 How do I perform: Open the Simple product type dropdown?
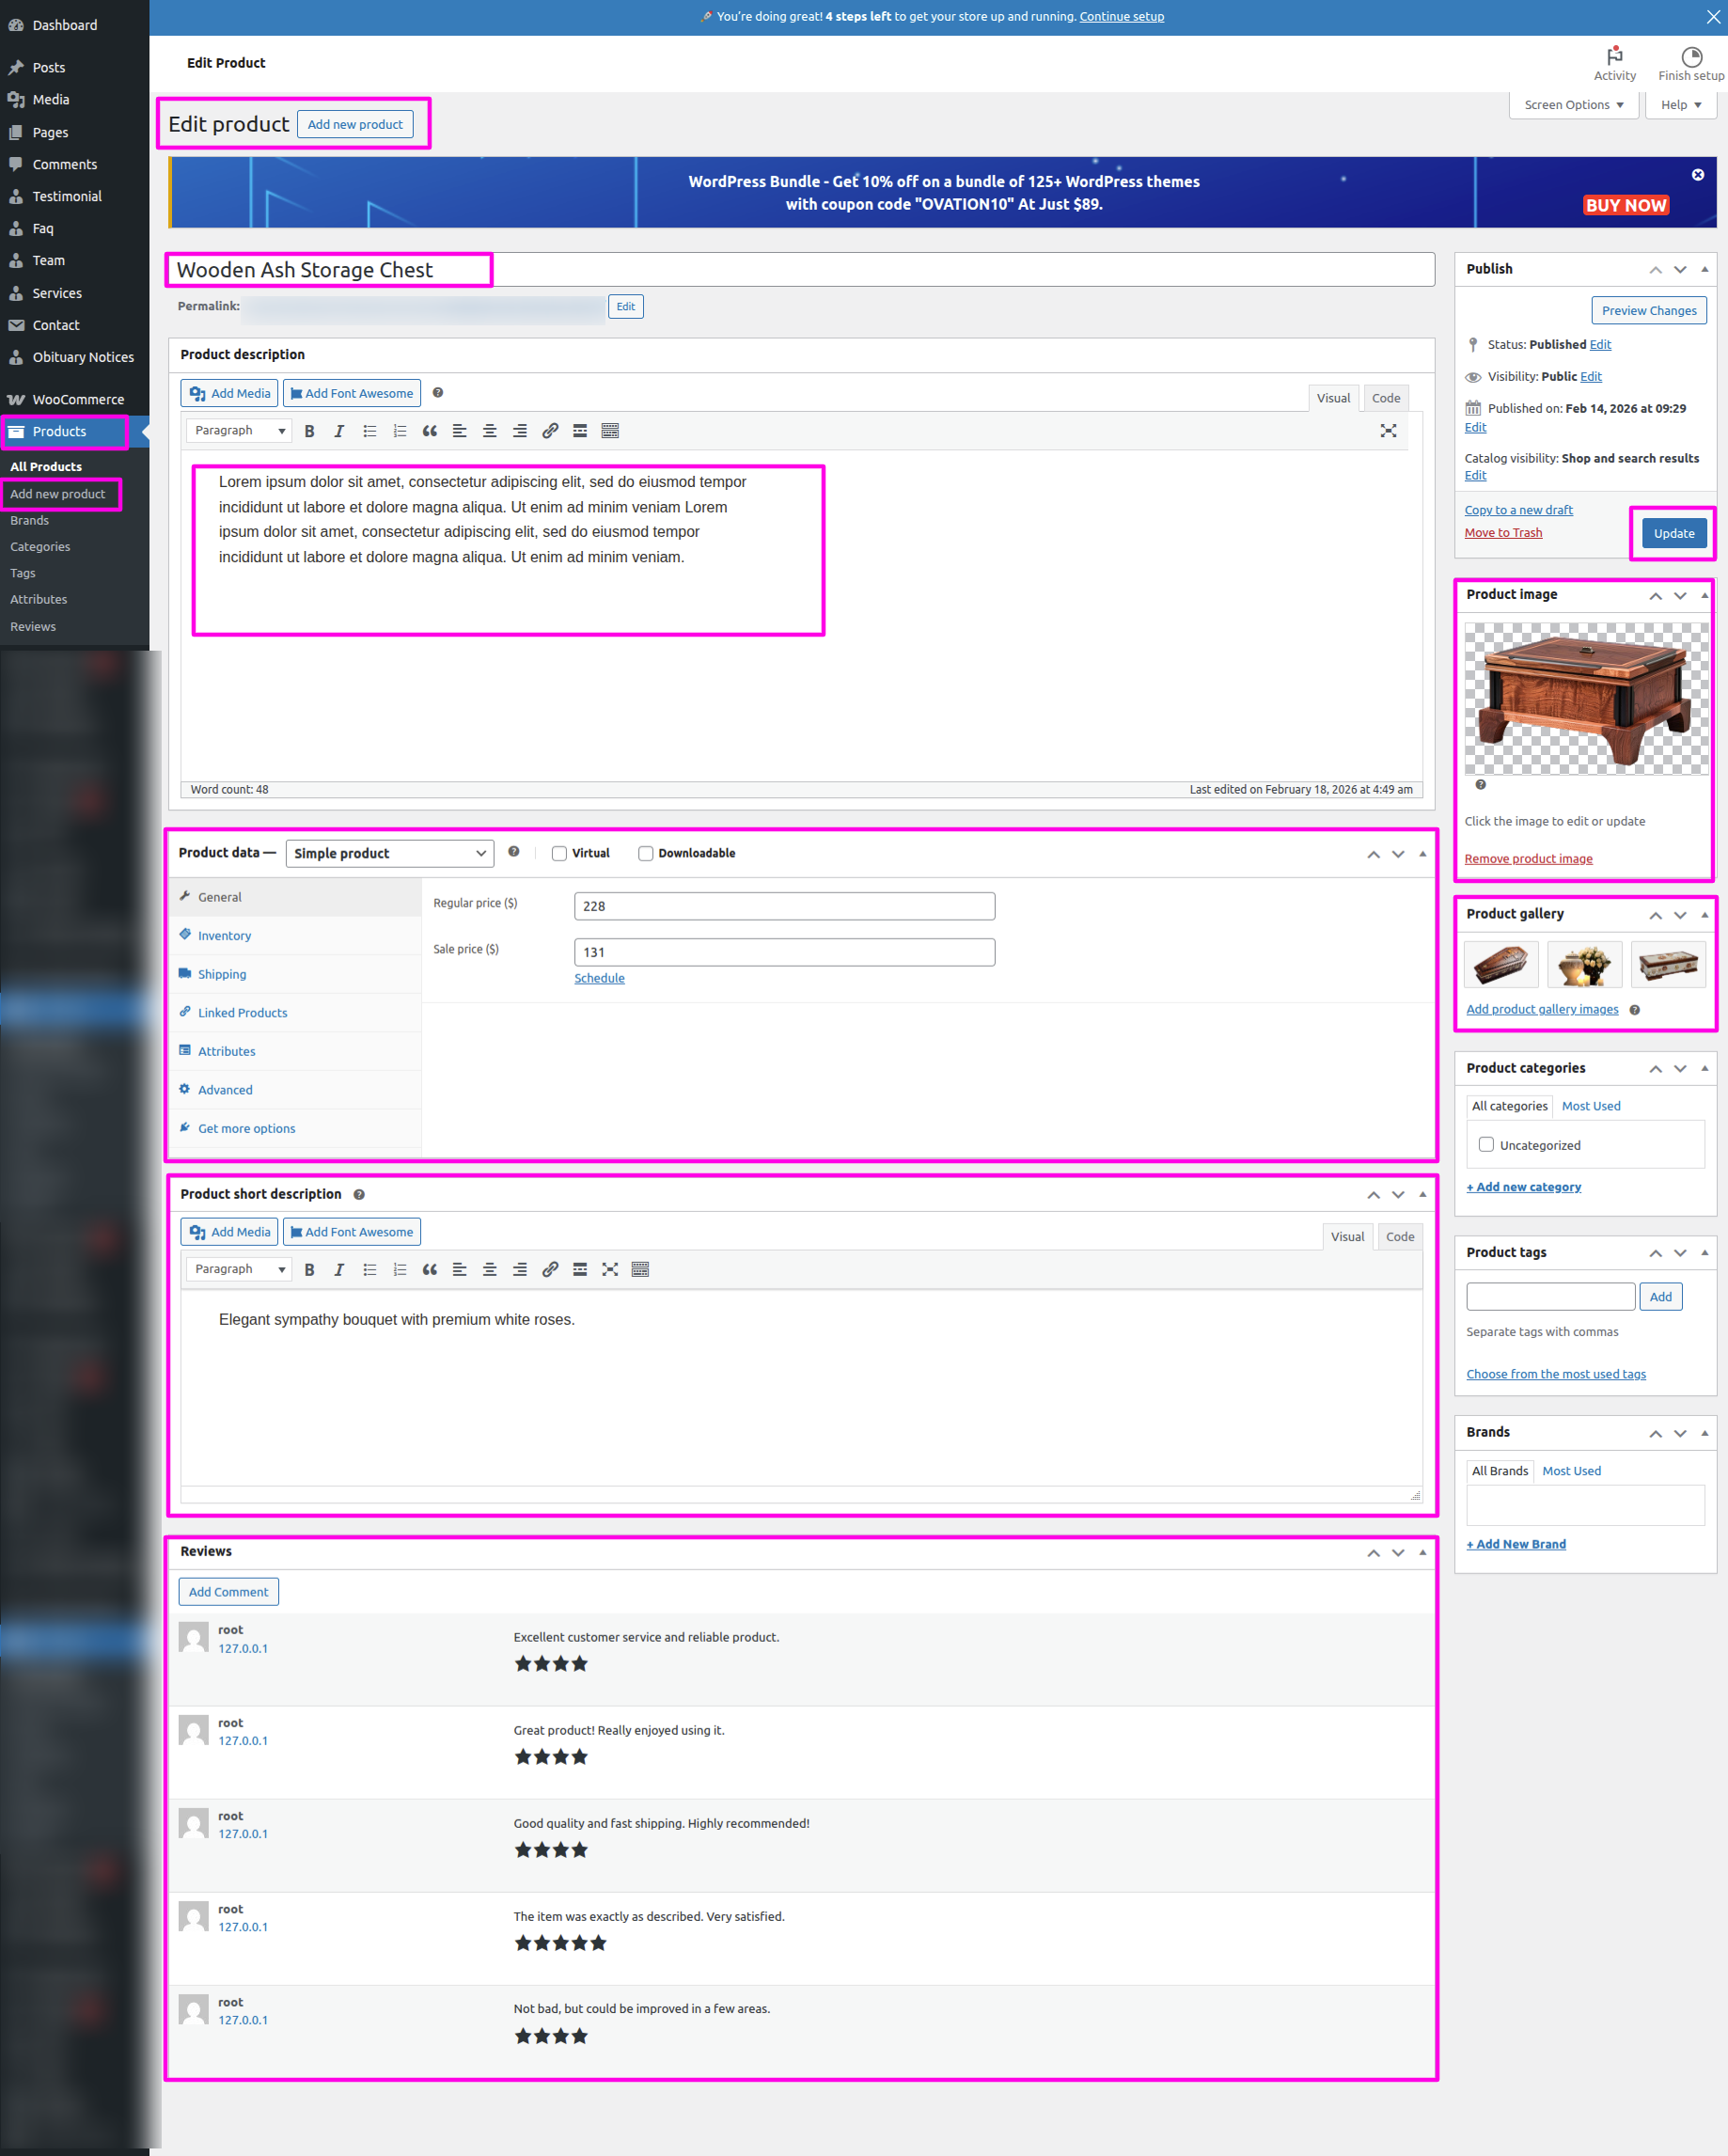coord(390,853)
